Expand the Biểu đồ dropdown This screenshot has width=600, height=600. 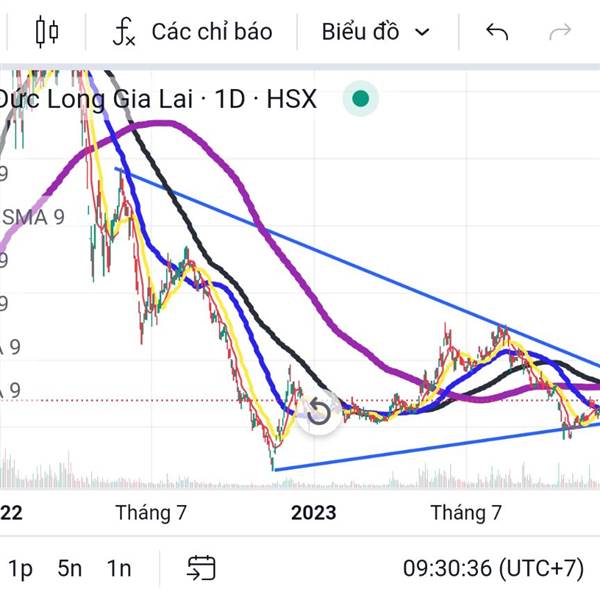click(x=375, y=32)
